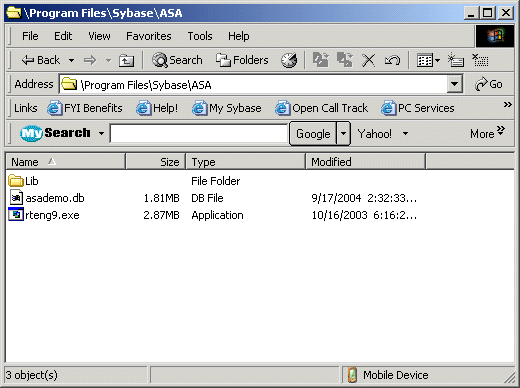Image resolution: width=520 pixels, height=388 pixels.
Task: Open the Yahoo! dropdown arrow
Action: click(x=405, y=134)
